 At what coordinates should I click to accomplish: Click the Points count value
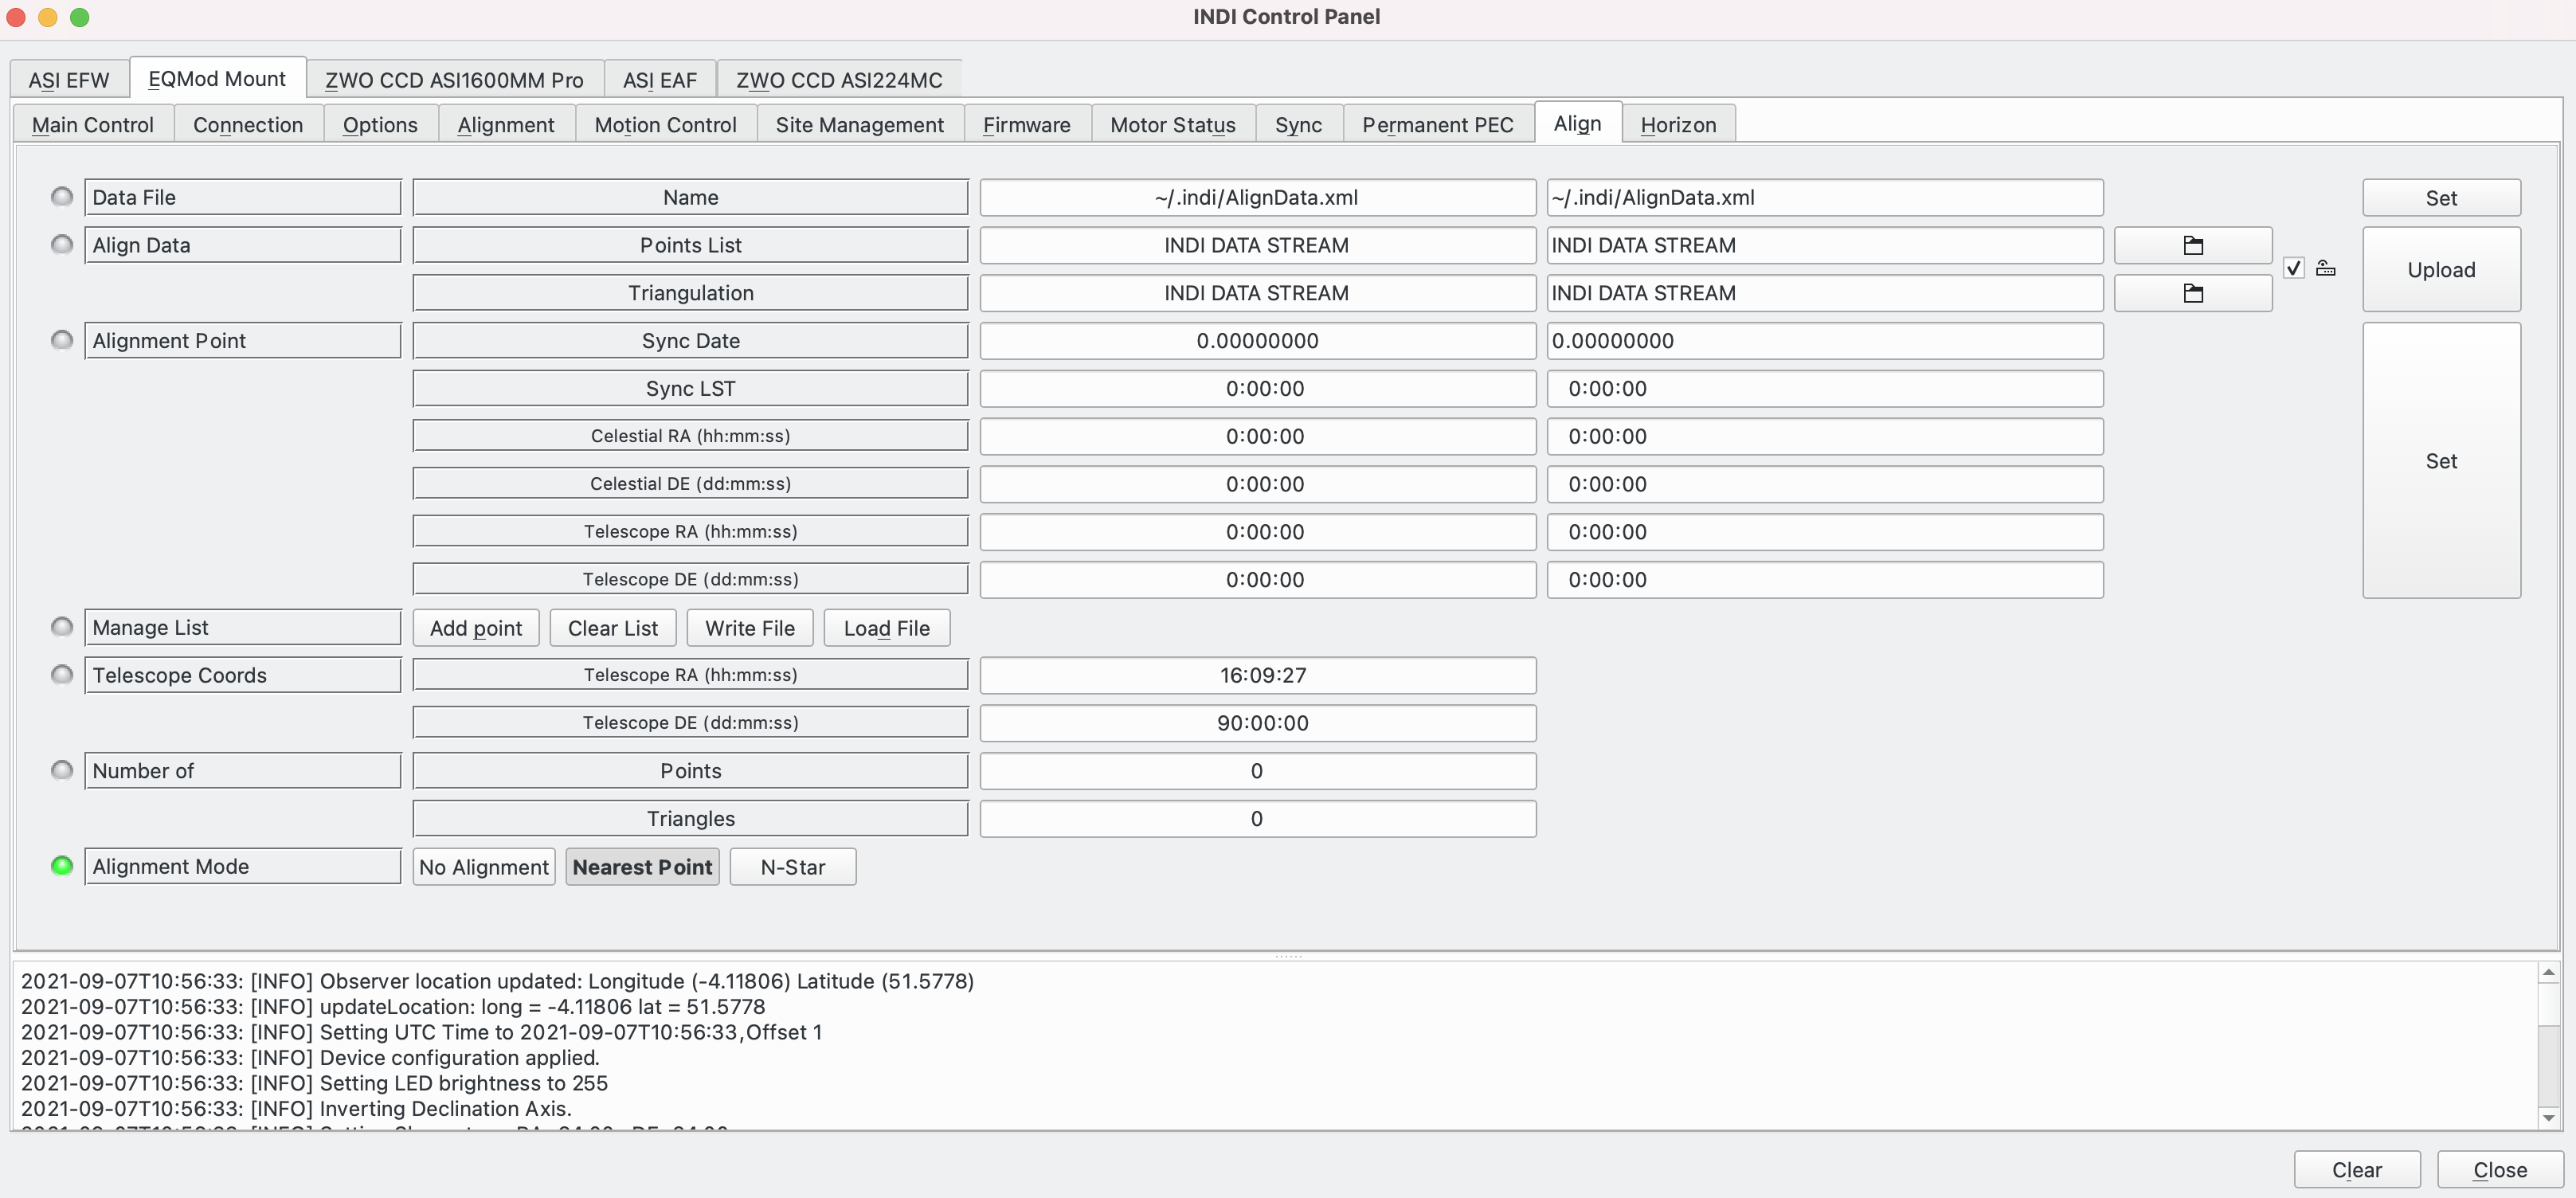(x=1258, y=771)
